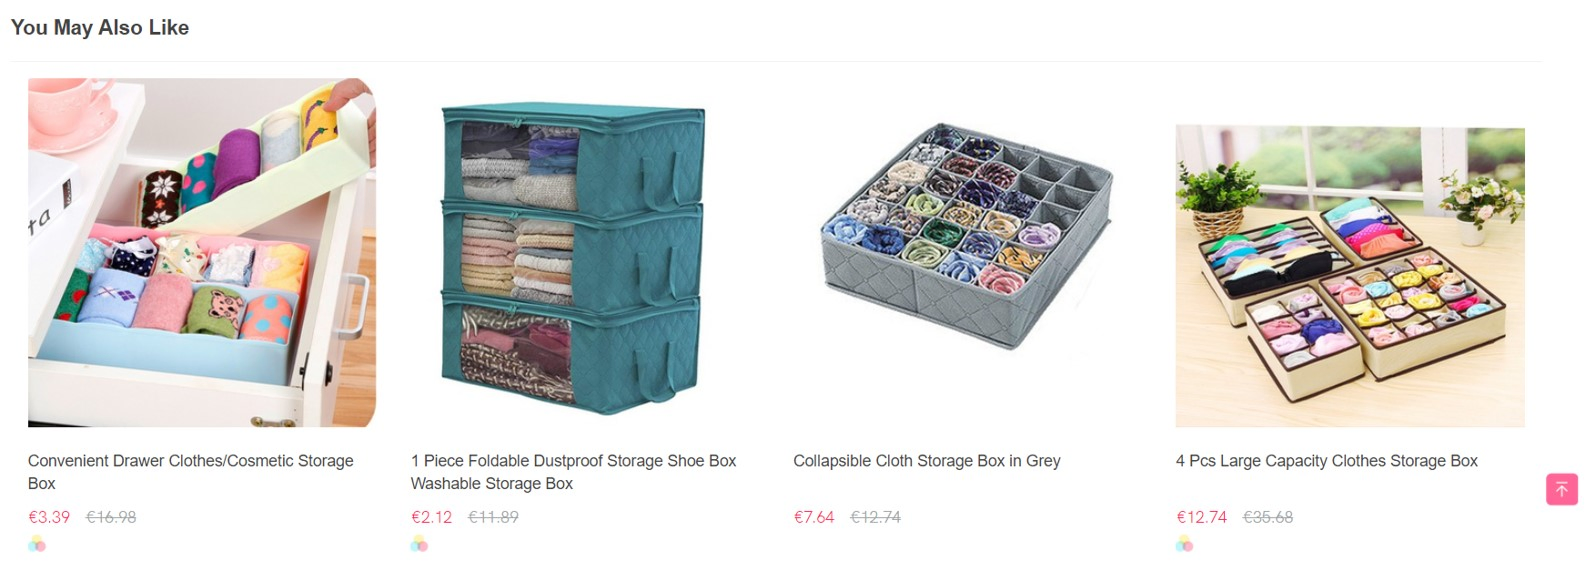Open color options icon under Convenient Drawer Storage Box
The height and width of the screenshot is (571, 1586).
[37, 544]
